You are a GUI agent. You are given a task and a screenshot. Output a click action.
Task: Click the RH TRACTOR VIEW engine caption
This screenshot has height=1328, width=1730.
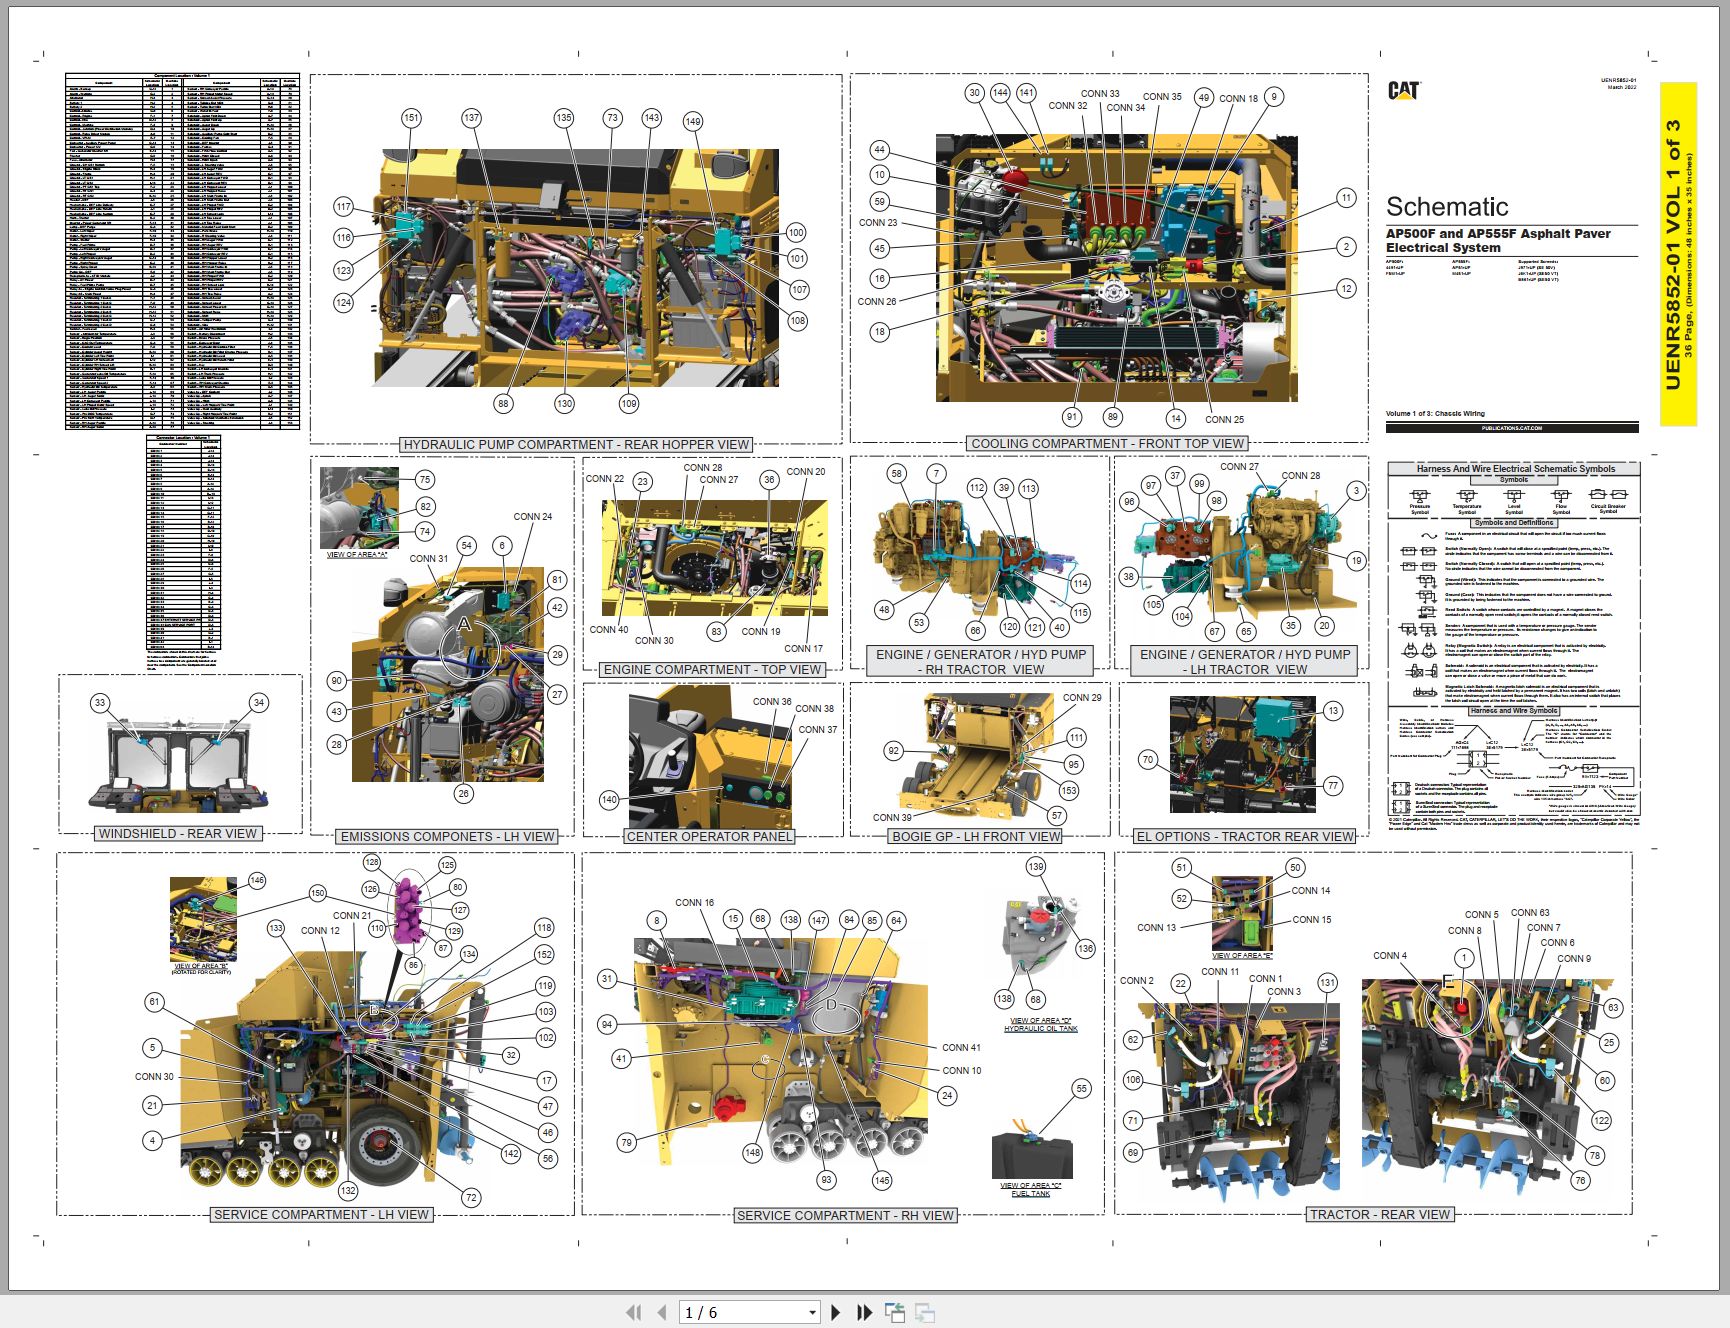click(980, 662)
